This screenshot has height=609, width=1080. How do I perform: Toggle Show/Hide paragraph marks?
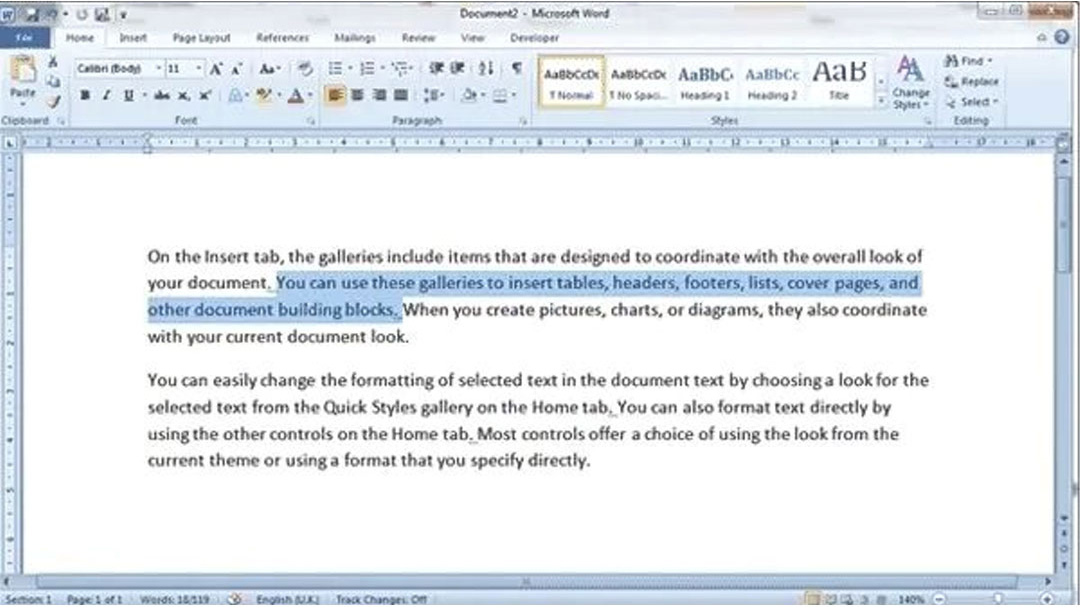(516, 69)
